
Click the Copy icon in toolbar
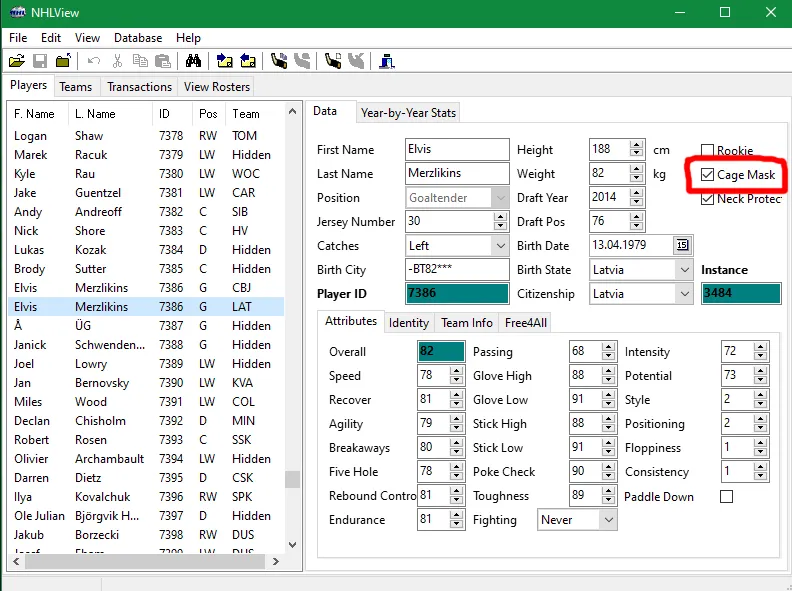coord(140,61)
